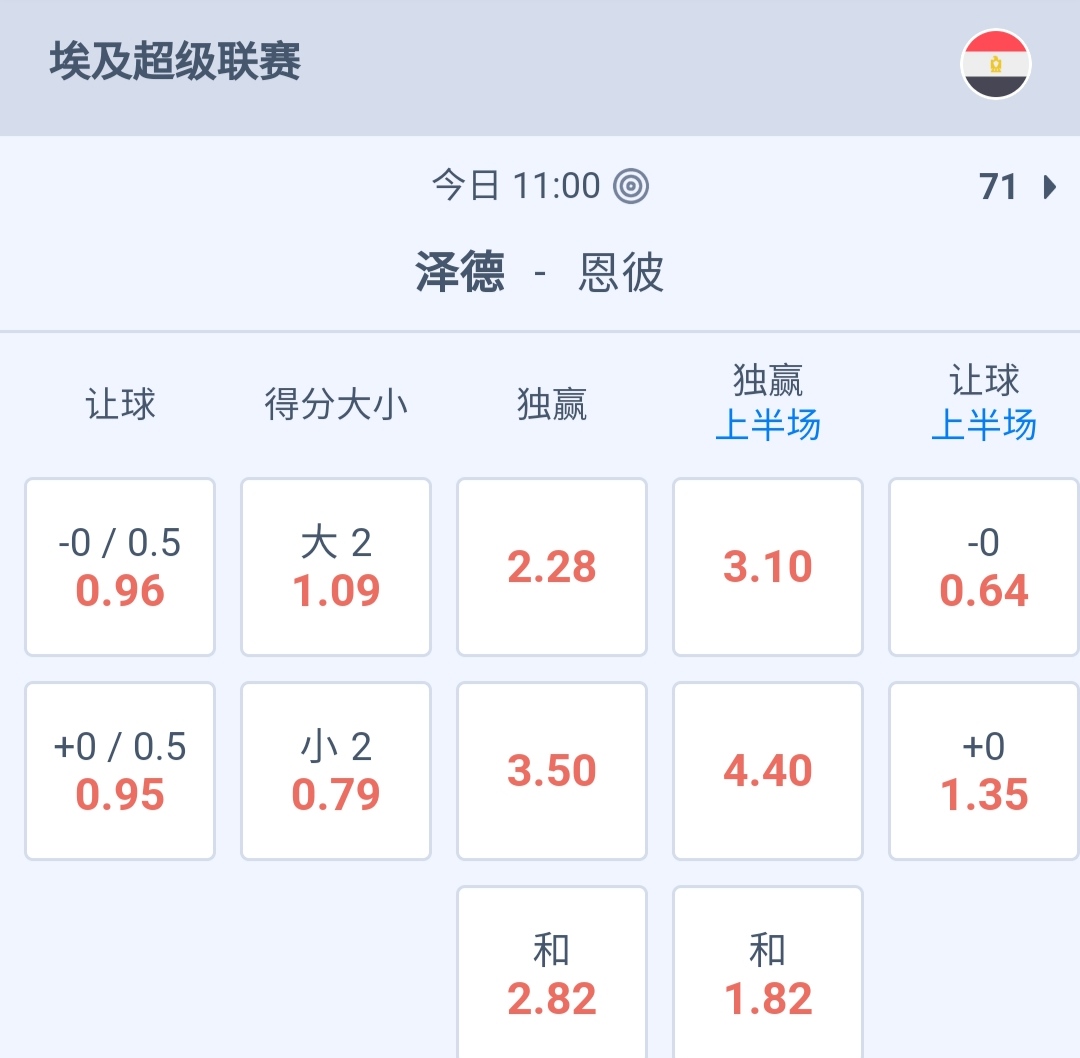
Task: Pick under 2 goals at 0.79
Action: pyautogui.click(x=336, y=771)
